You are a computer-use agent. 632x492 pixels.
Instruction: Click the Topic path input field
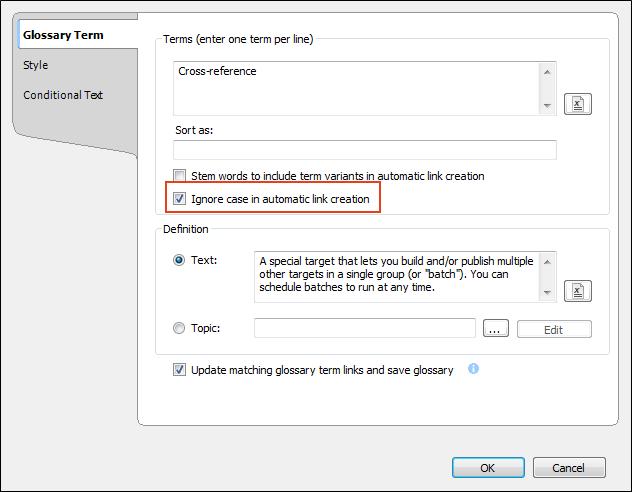click(x=365, y=328)
